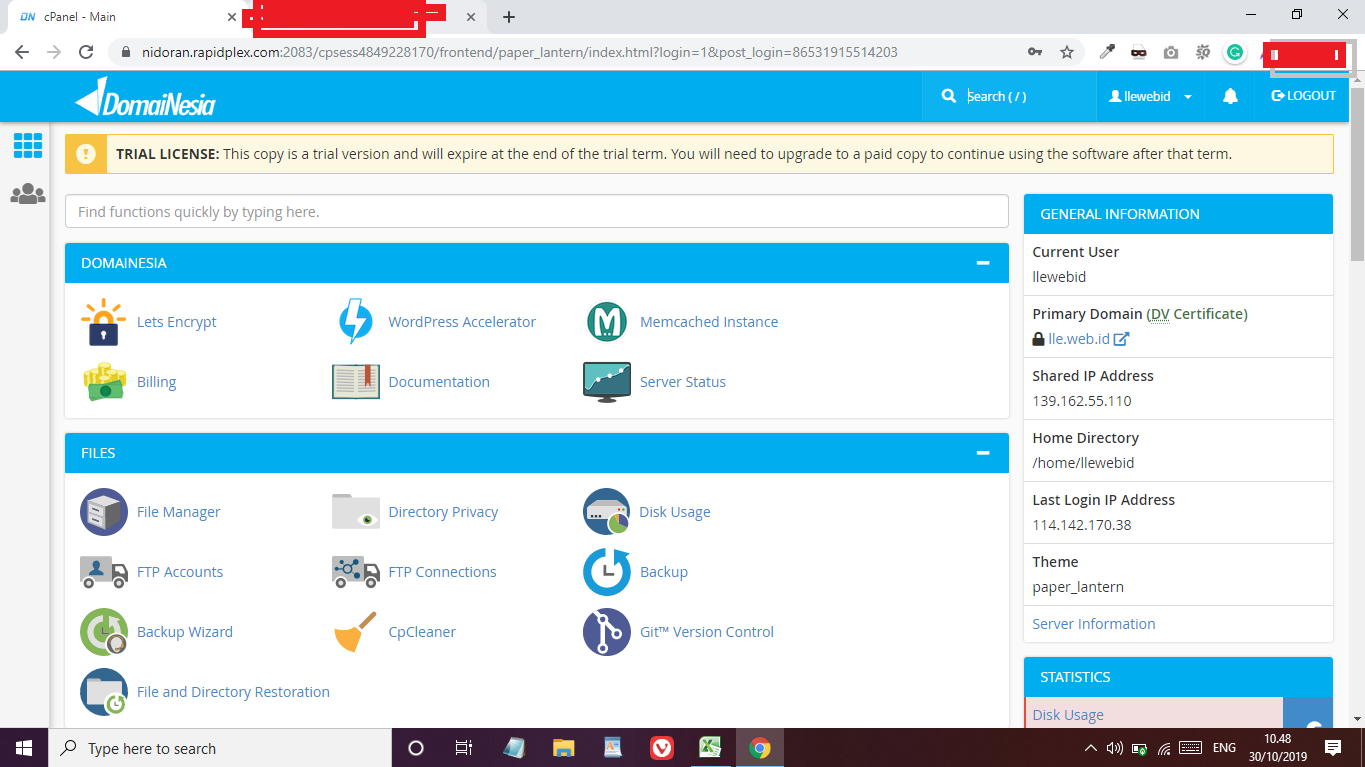Click the system tray volume icon
This screenshot has width=1365, height=767.
click(x=1114, y=748)
